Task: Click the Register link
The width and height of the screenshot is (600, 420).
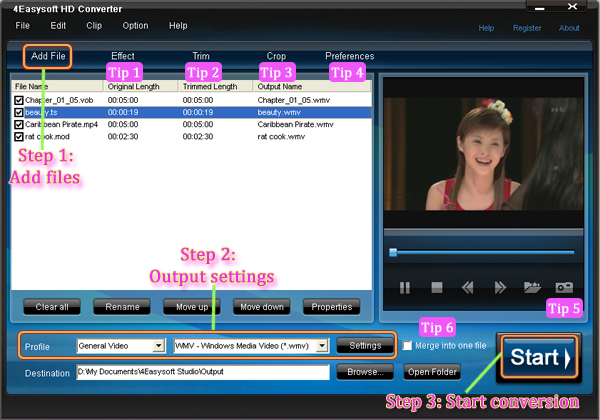Action: 527,28
